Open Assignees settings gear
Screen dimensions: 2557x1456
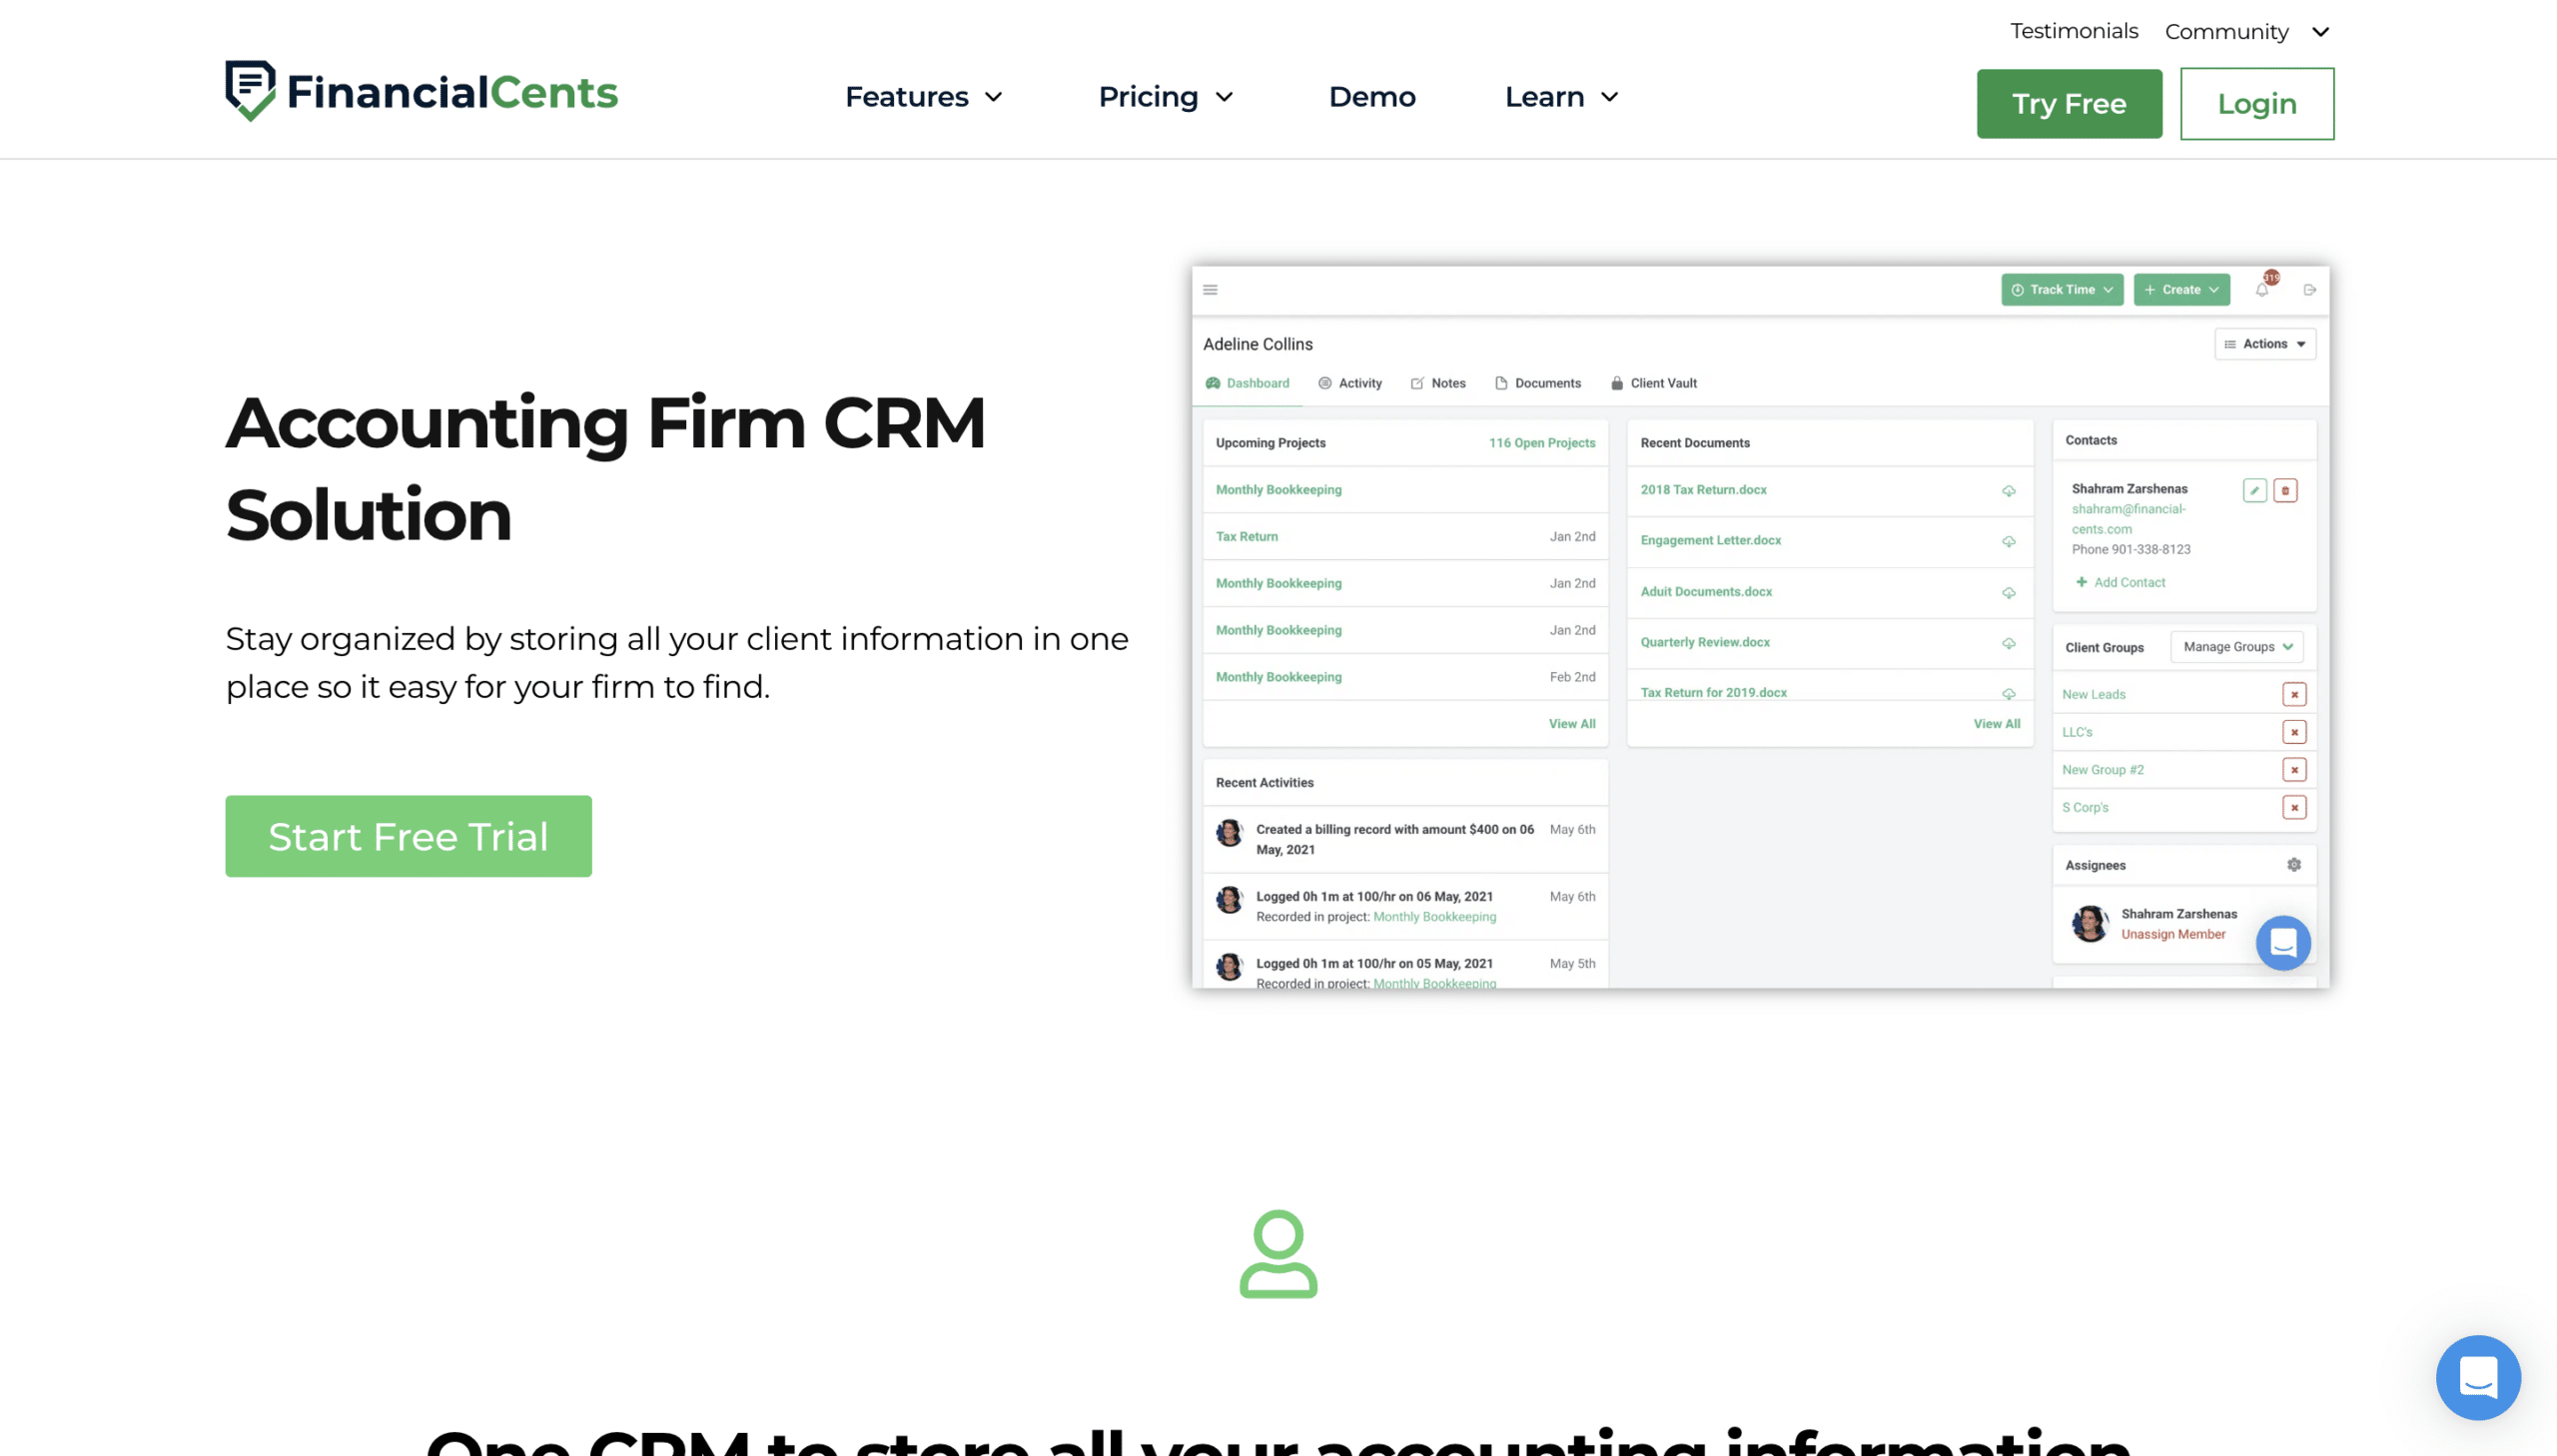(2294, 865)
